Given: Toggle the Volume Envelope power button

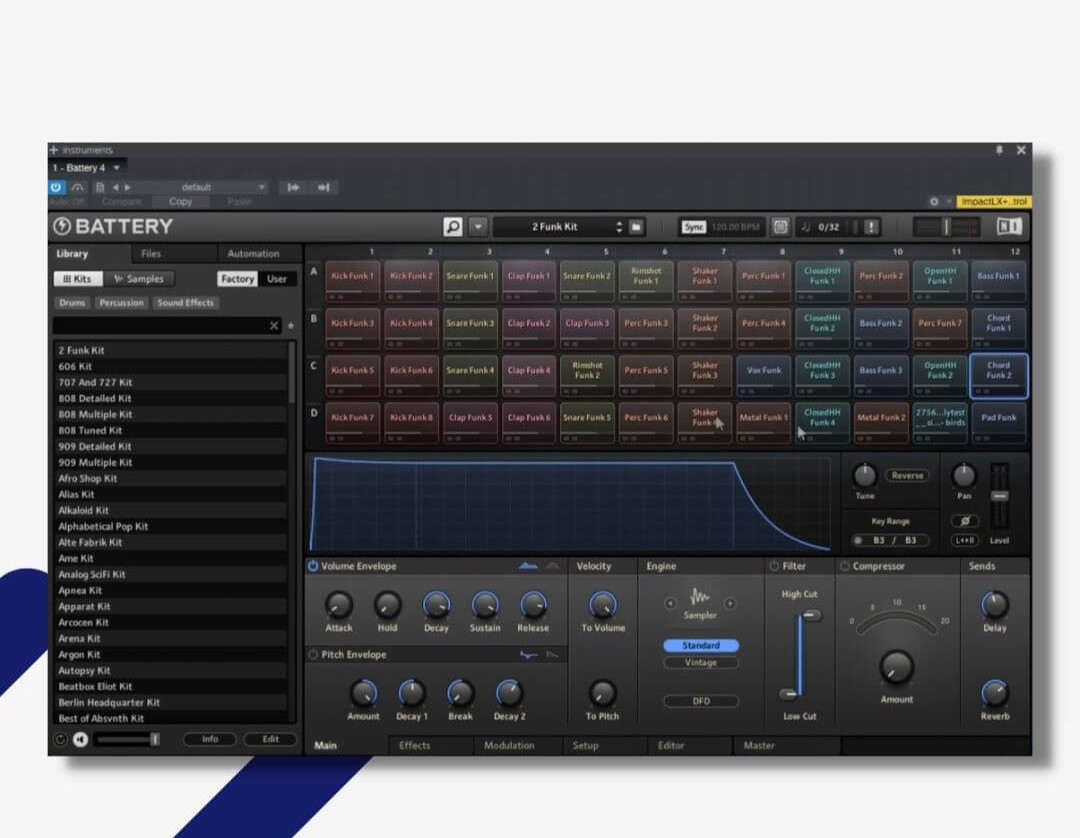Looking at the screenshot, I should (x=313, y=566).
